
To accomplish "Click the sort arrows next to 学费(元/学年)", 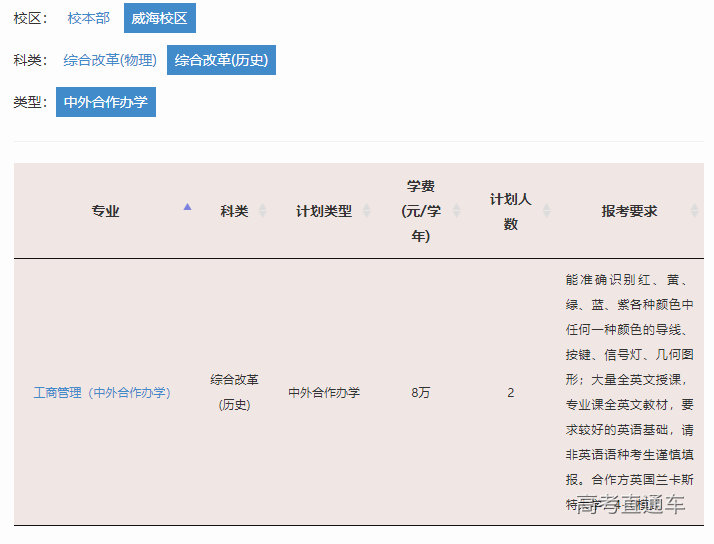I will 456,211.
